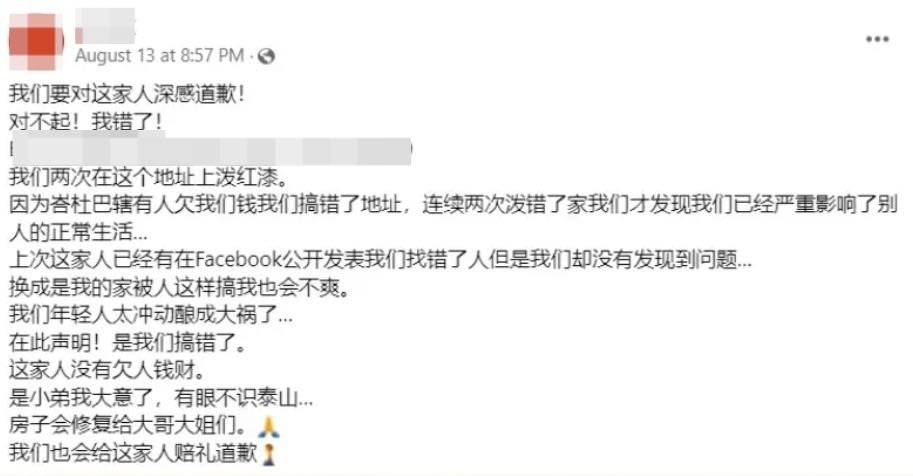The height and width of the screenshot is (476, 913).
Task: Click the line 对不起！我错了！
Action: pyautogui.click(x=86, y=122)
